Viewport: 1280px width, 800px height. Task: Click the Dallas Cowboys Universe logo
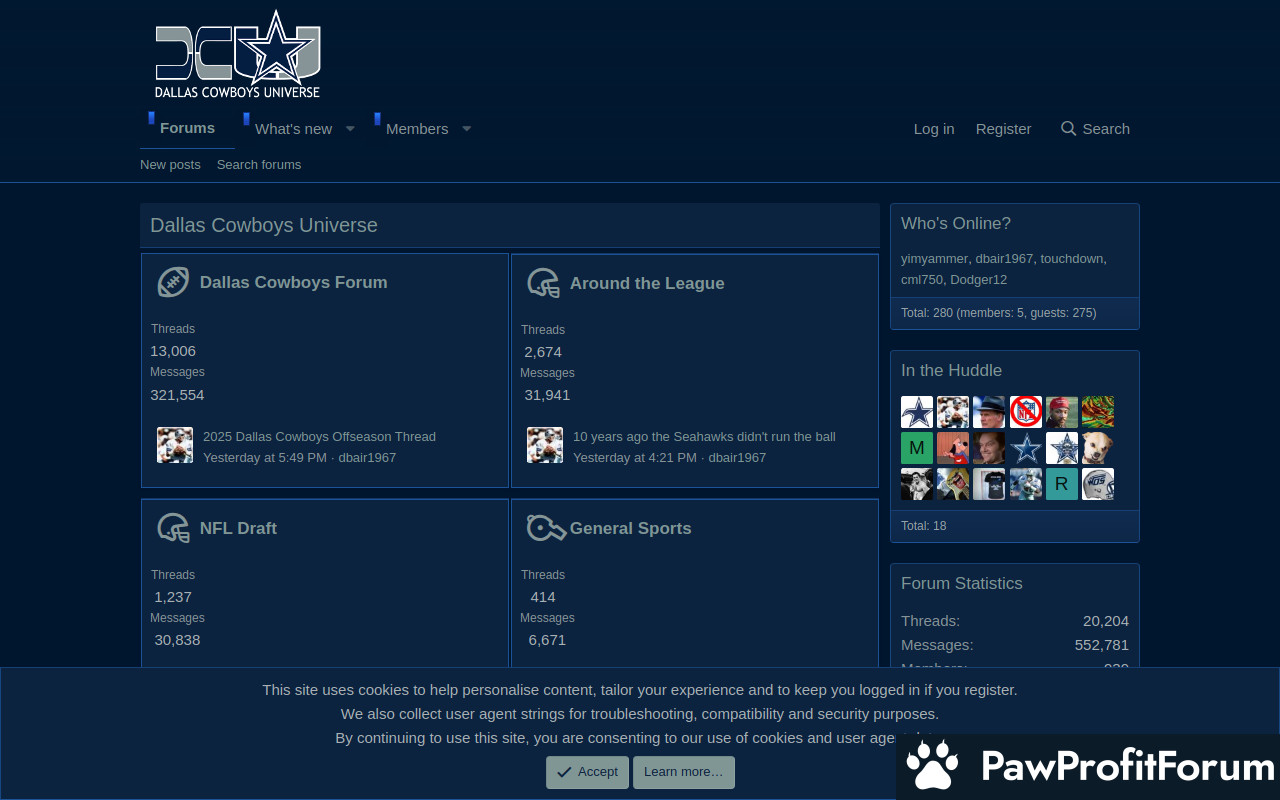pyautogui.click(x=238, y=55)
